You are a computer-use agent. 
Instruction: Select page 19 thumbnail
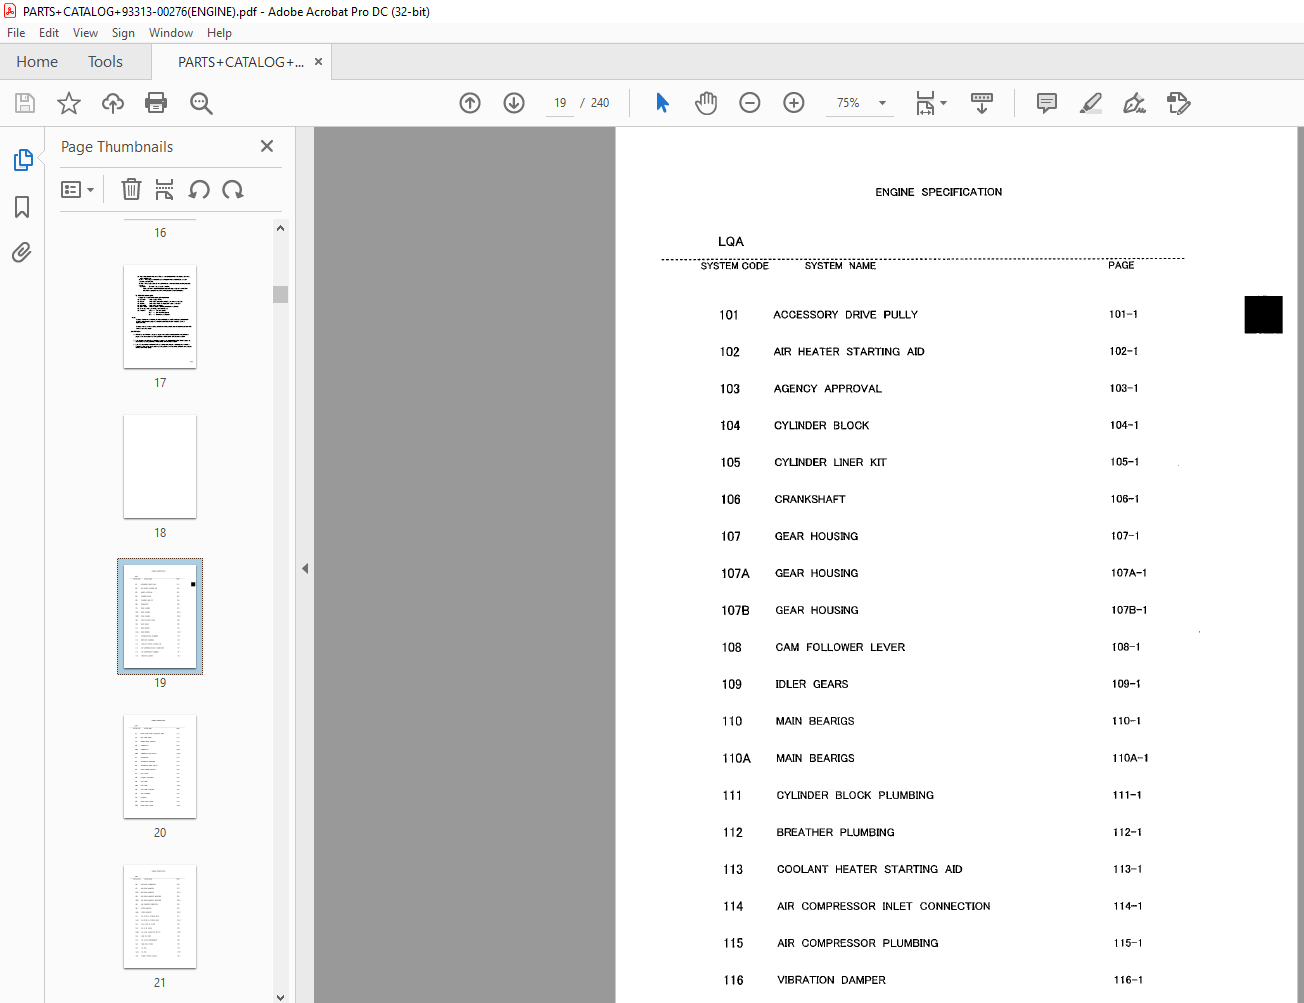pyautogui.click(x=160, y=616)
